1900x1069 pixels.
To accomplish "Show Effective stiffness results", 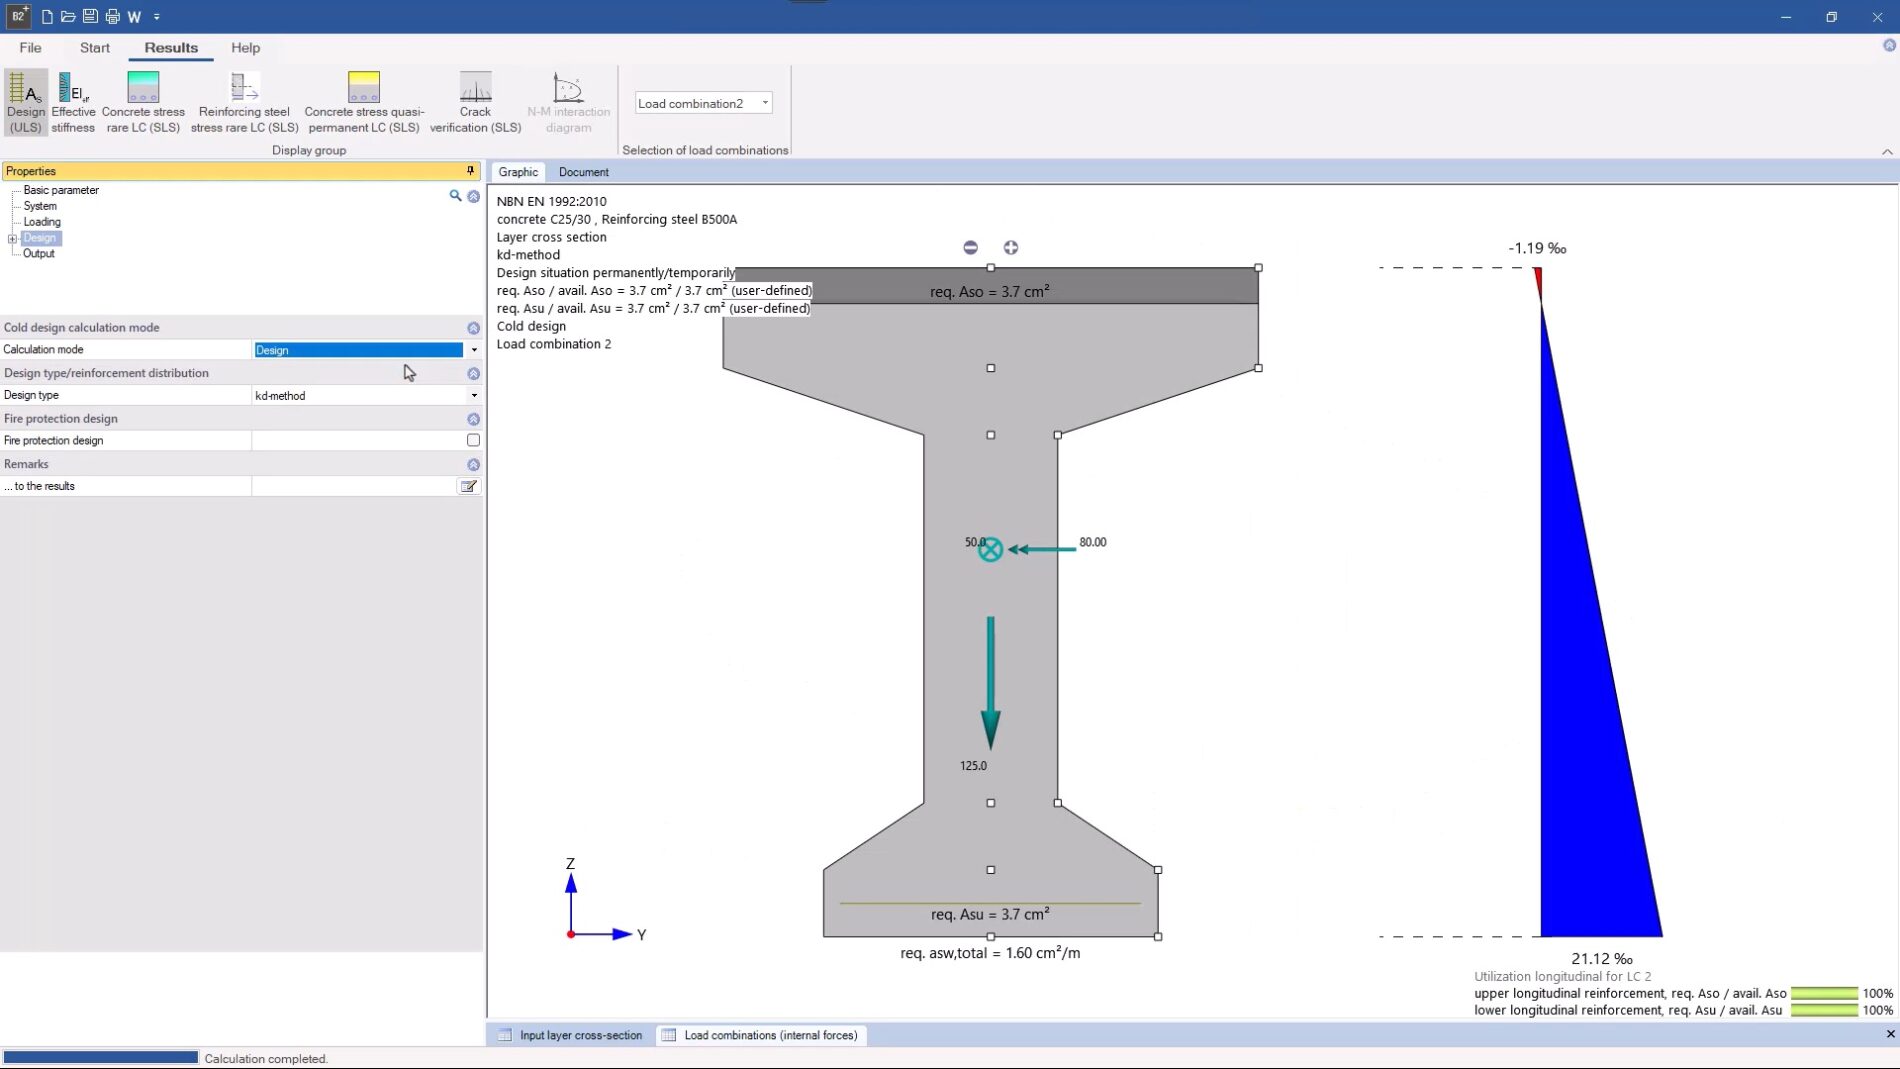I will click(x=73, y=101).
